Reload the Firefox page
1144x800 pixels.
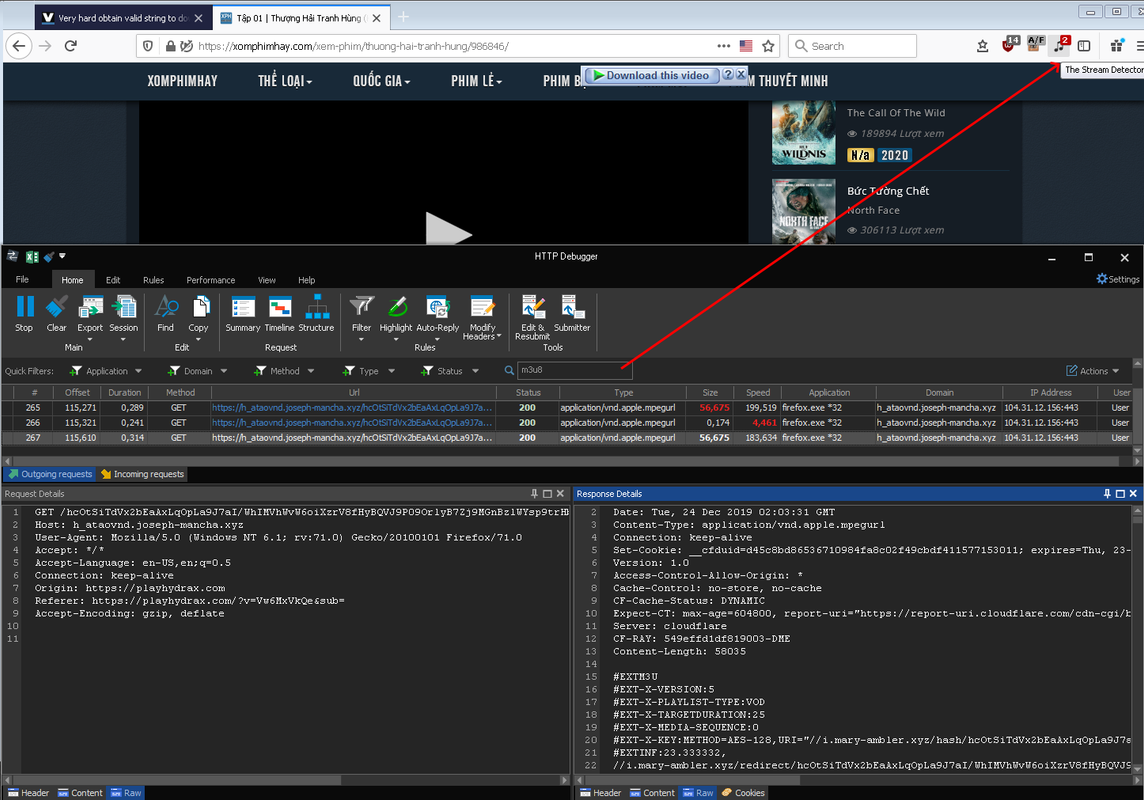click(71, 46)
